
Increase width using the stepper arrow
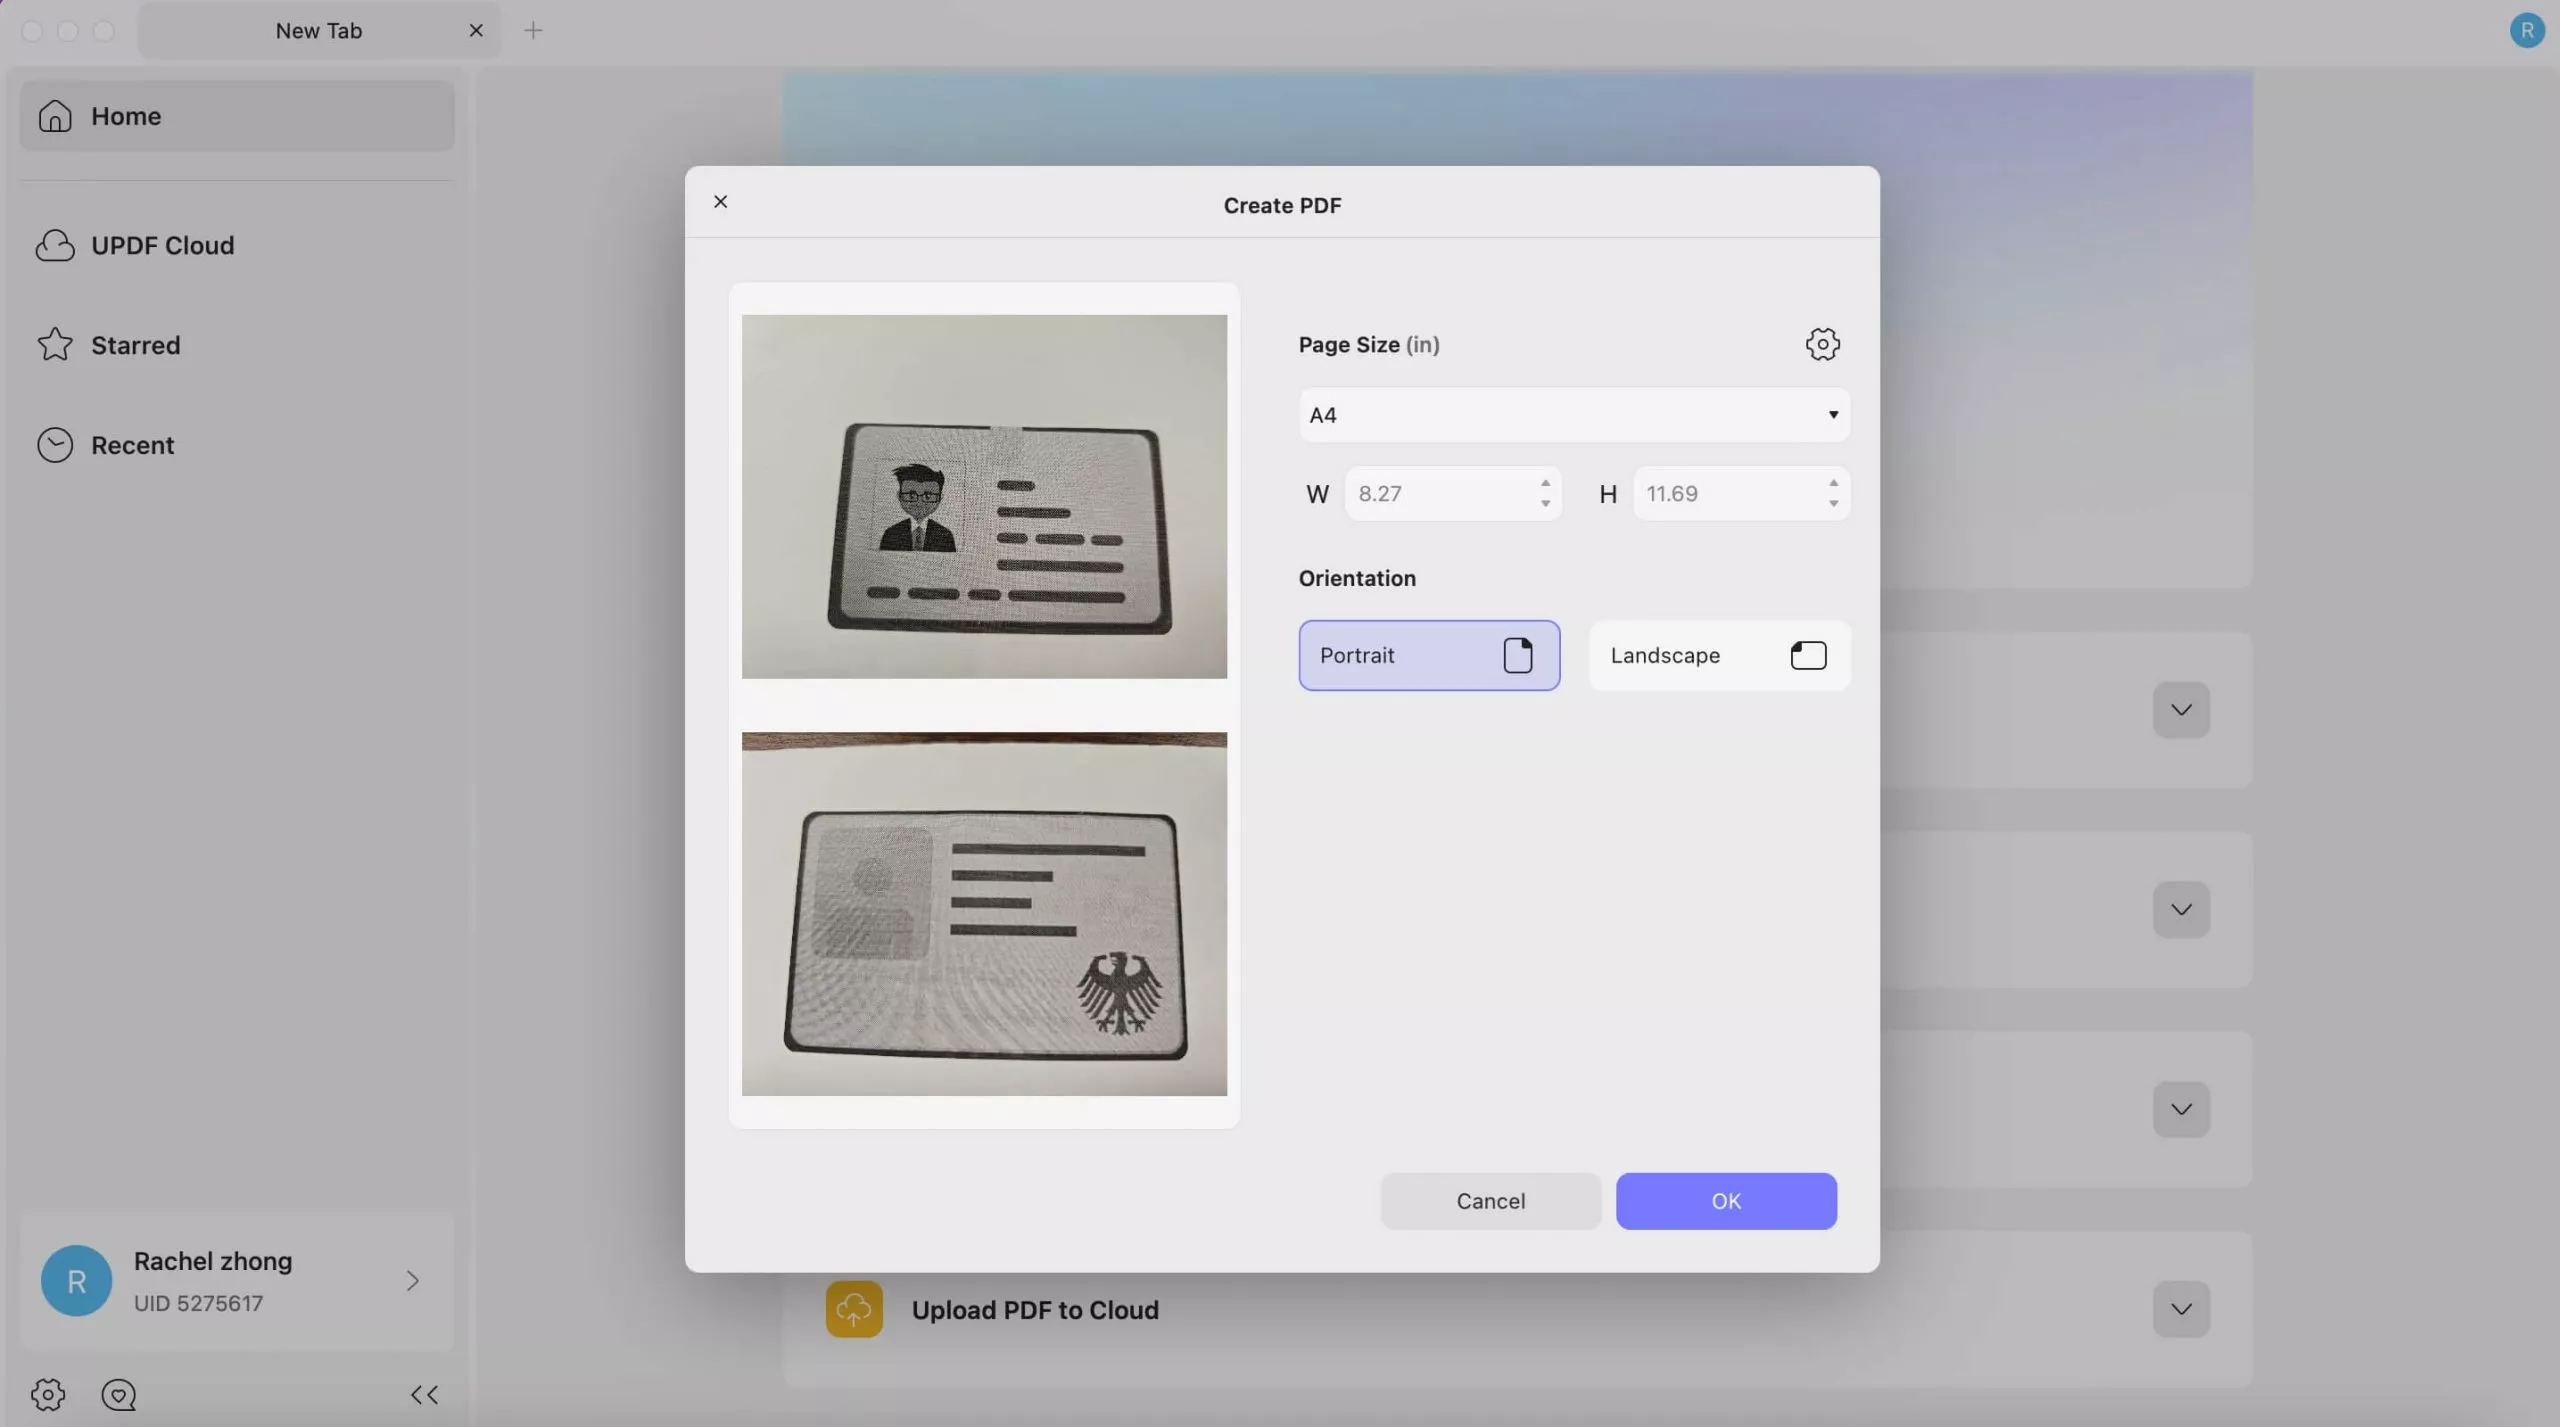click(1544, 485)
